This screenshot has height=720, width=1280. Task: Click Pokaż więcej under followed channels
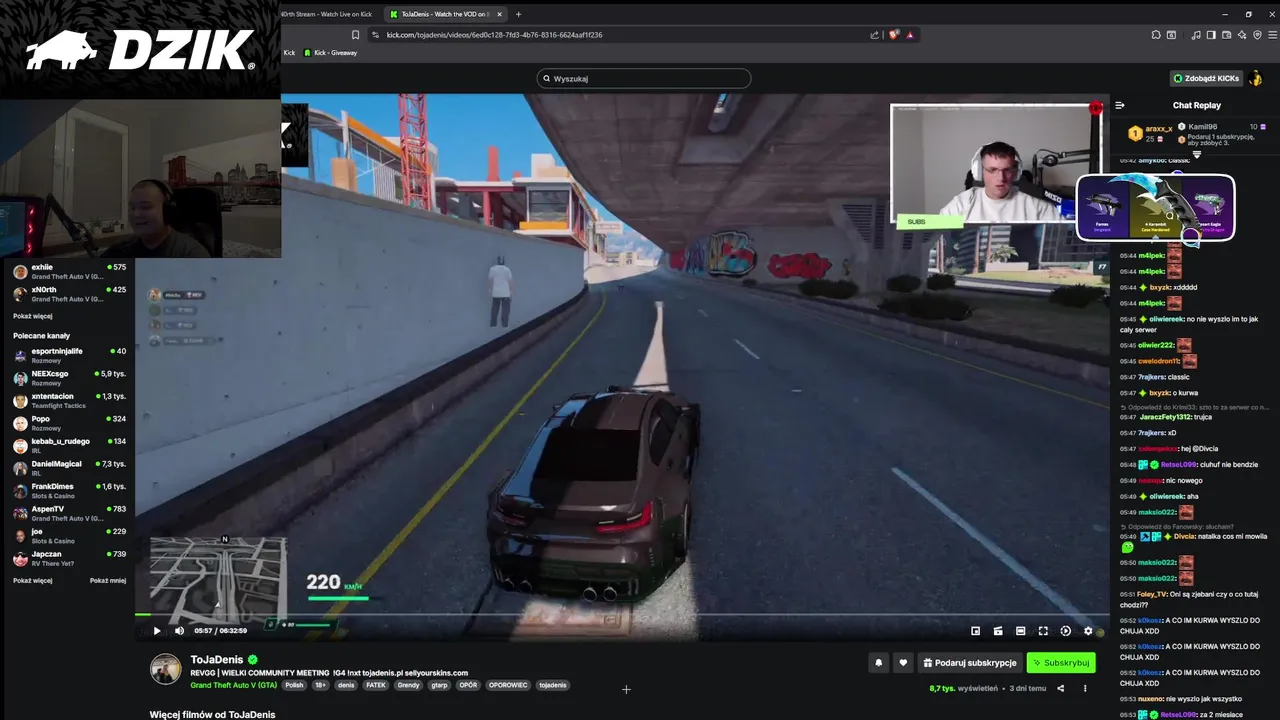click(x=32, y=316)
